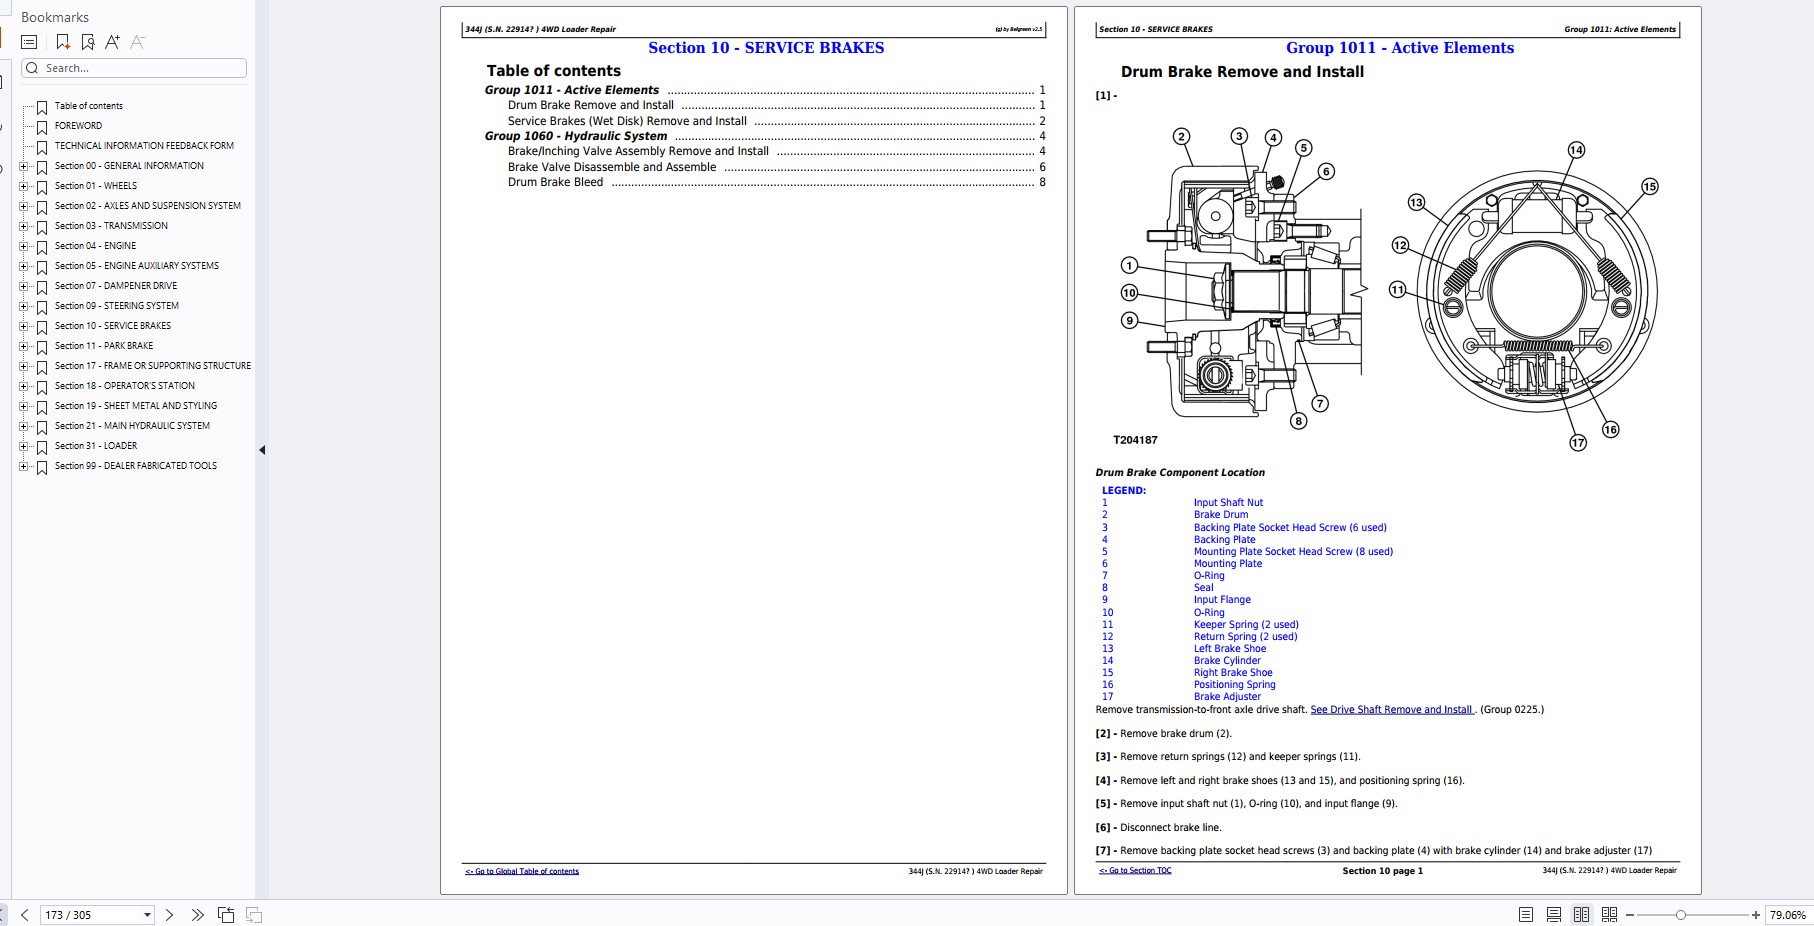
Task: Jump to the last page arrow
Action: click(x=197, y=915)
